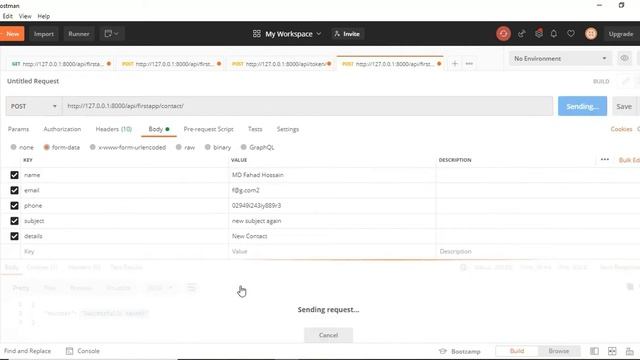Switch to the Params tab
Screen dimensions: 640x360
coord(18,129)
